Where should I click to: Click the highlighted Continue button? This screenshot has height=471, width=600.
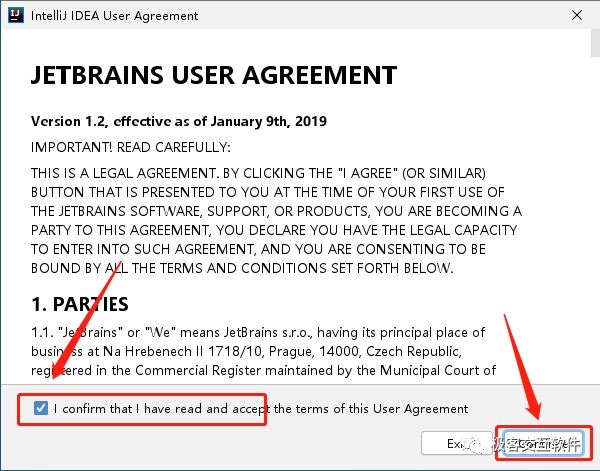(543, 443)
